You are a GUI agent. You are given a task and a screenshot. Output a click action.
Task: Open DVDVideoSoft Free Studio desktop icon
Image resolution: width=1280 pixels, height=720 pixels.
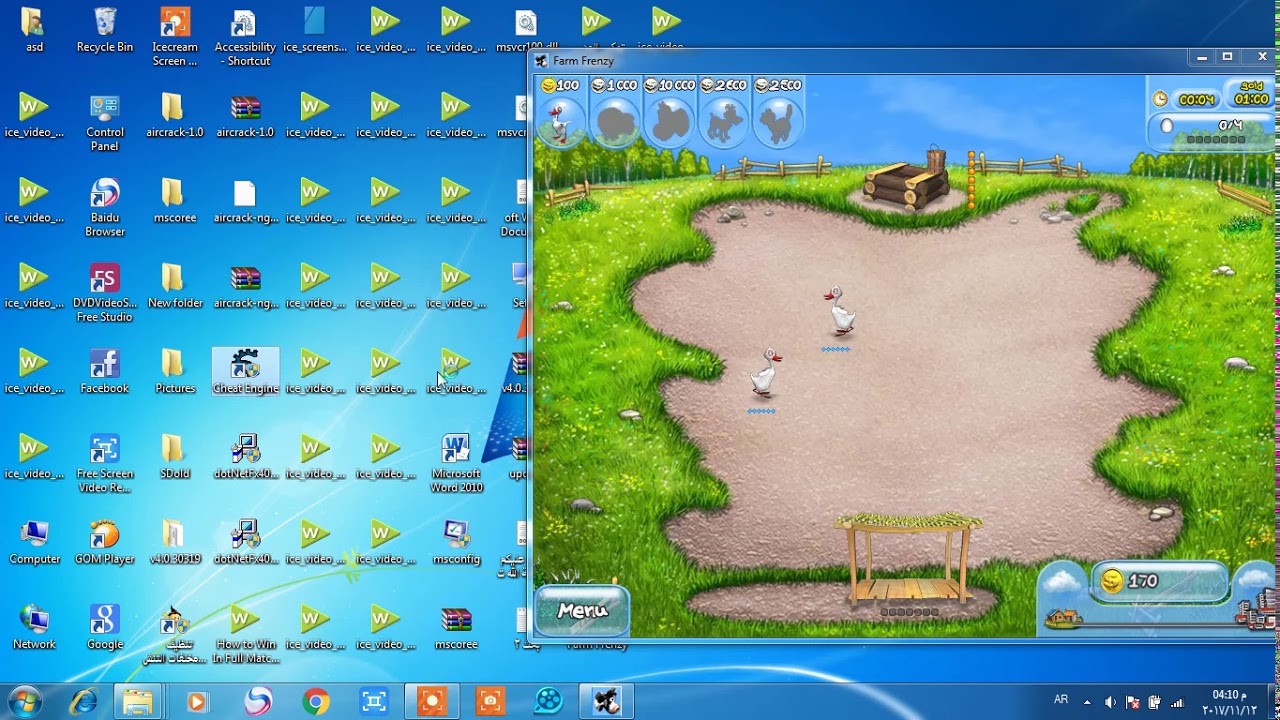coord(105,294)
